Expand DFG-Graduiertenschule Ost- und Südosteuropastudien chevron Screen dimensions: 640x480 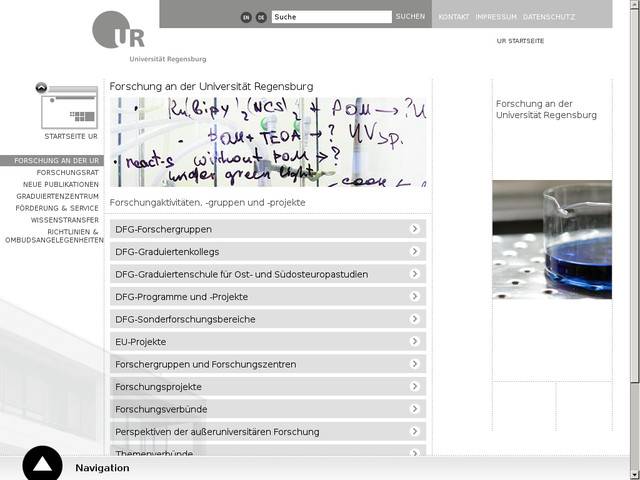[414, 274]
